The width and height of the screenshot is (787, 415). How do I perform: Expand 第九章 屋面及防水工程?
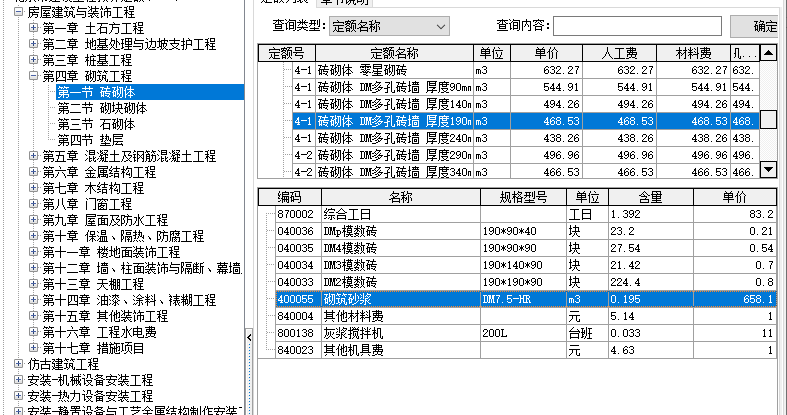pos(33,220)
